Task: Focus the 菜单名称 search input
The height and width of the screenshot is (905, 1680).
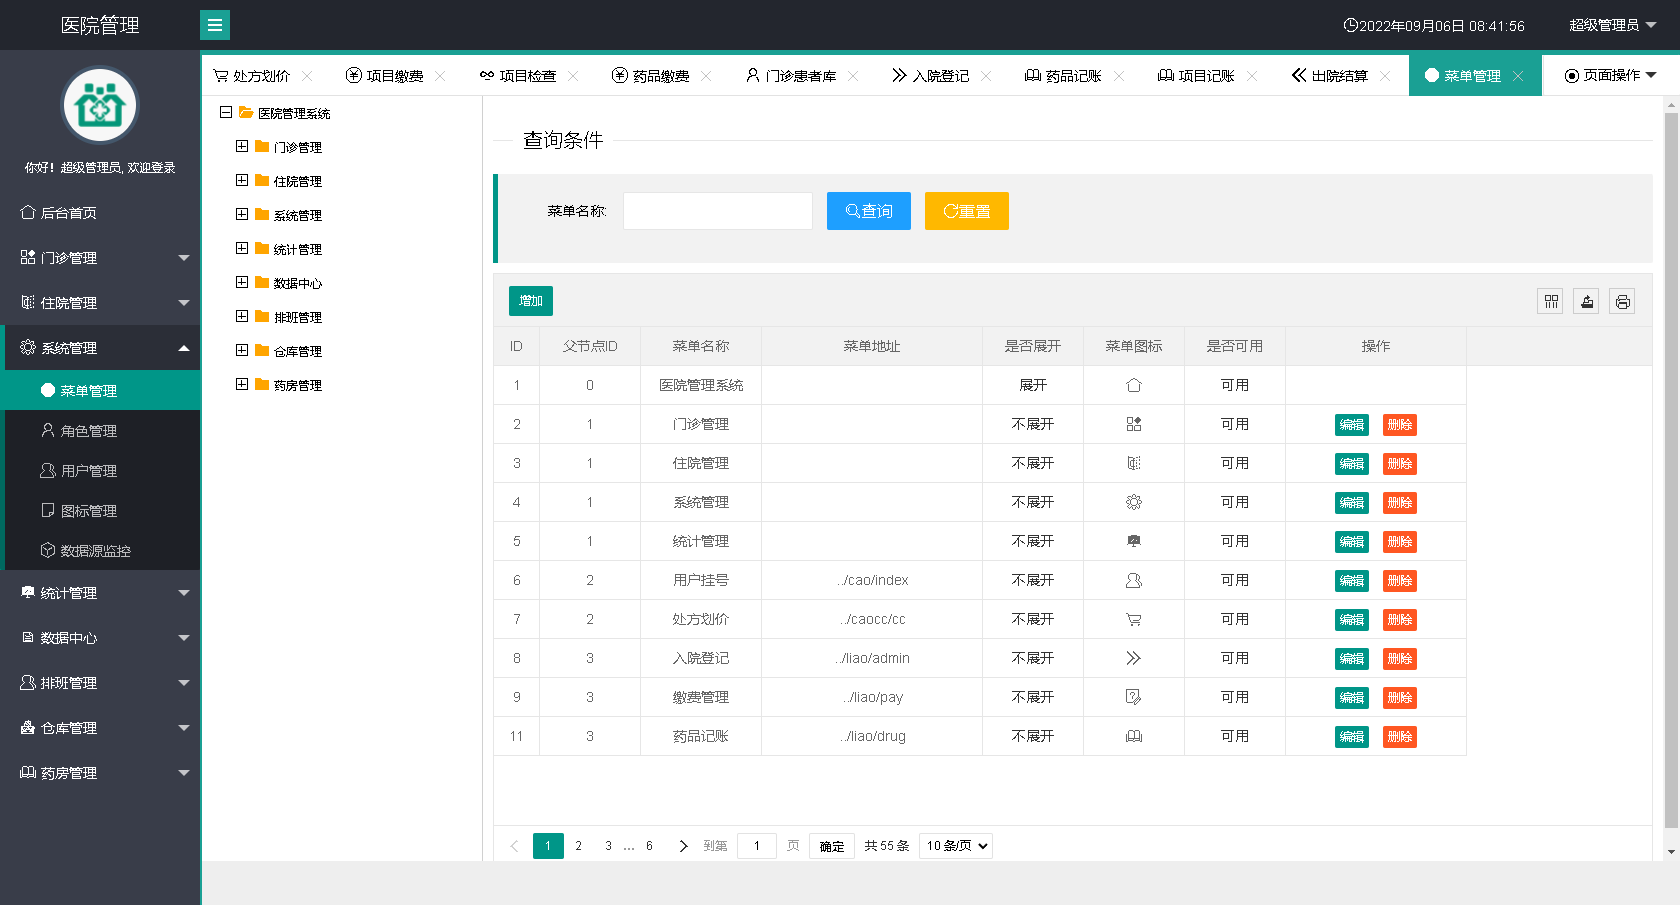Action: 718,211
